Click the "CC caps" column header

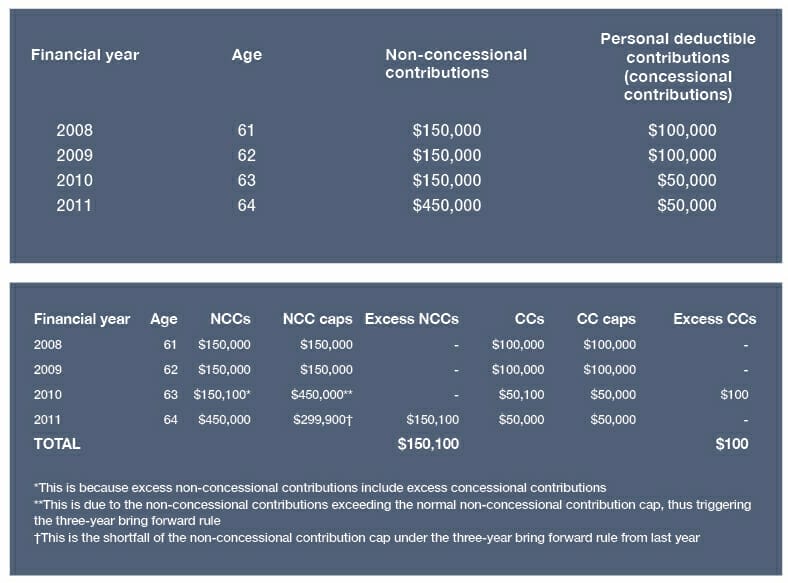coord(606,319)
